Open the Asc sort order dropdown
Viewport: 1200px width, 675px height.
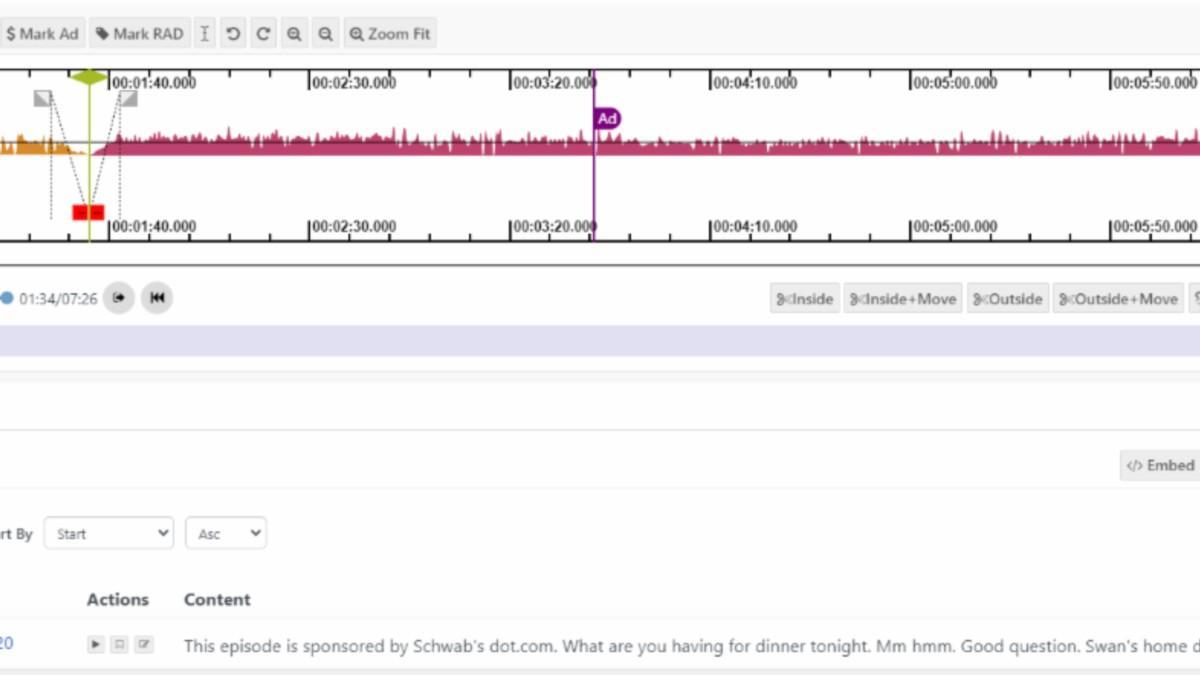(226, 533)
